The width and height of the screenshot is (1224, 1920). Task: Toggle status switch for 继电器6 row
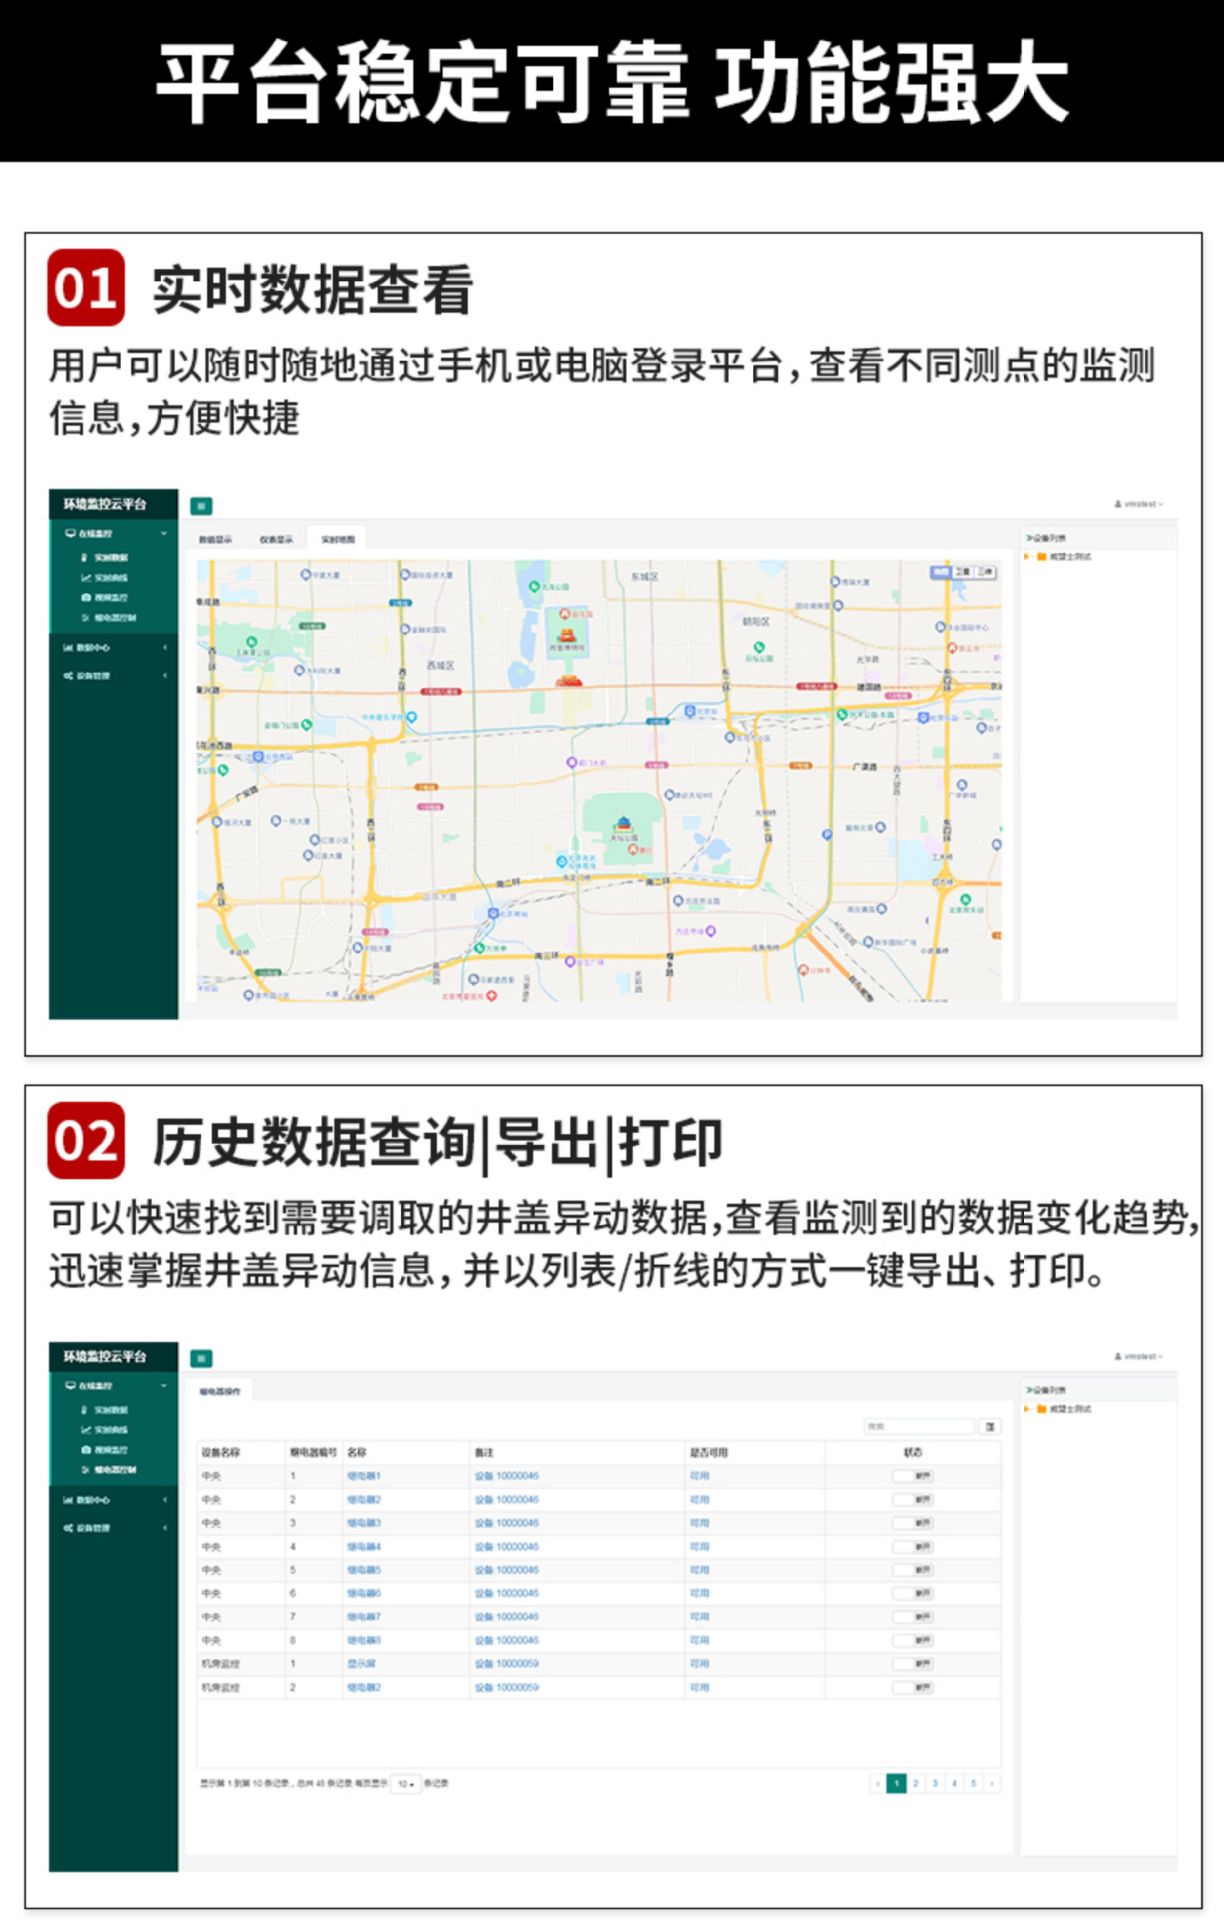click(x=913, y=1594)
